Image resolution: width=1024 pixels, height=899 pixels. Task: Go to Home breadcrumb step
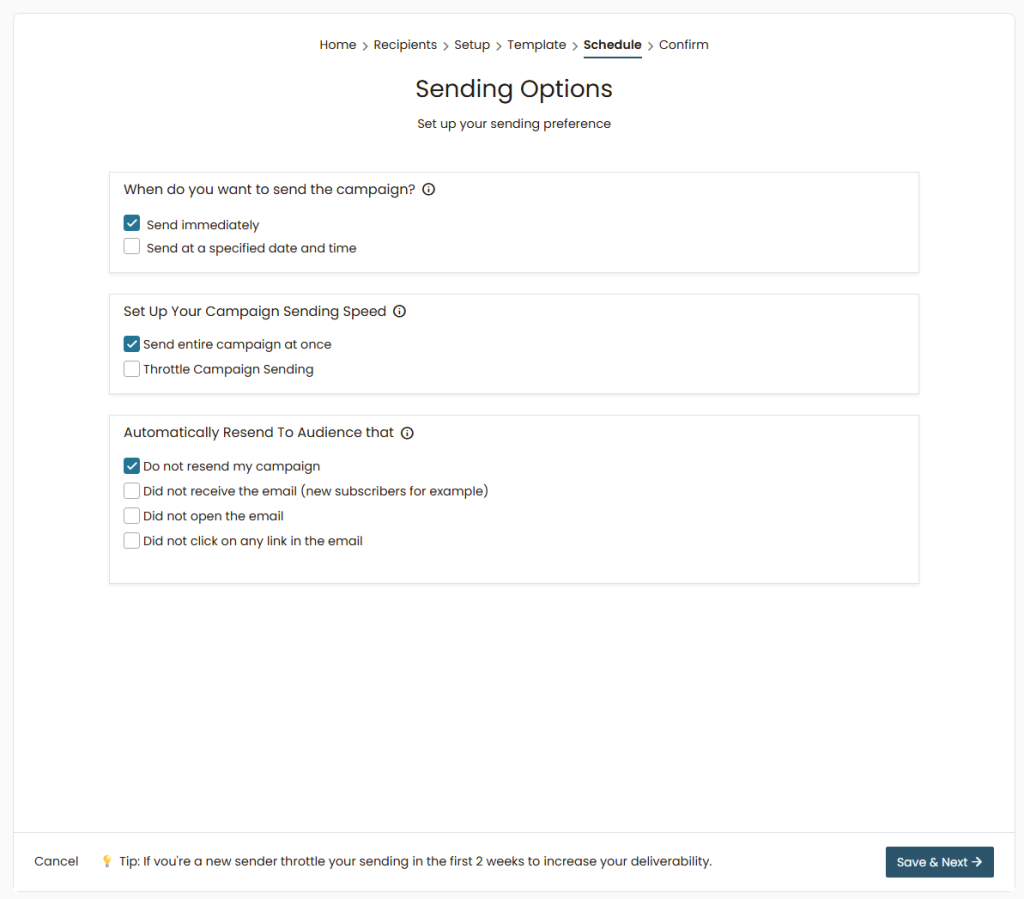pyautogui.click(x=338, y=45)
